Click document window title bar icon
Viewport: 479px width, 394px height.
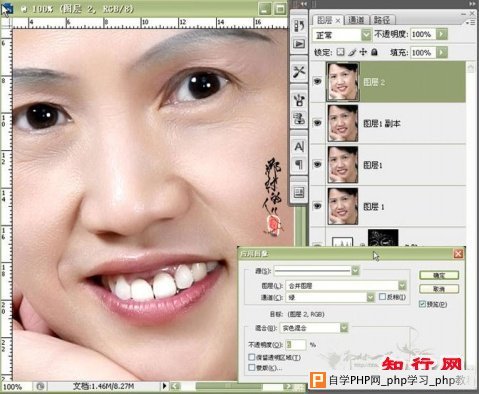coord(7,8)
